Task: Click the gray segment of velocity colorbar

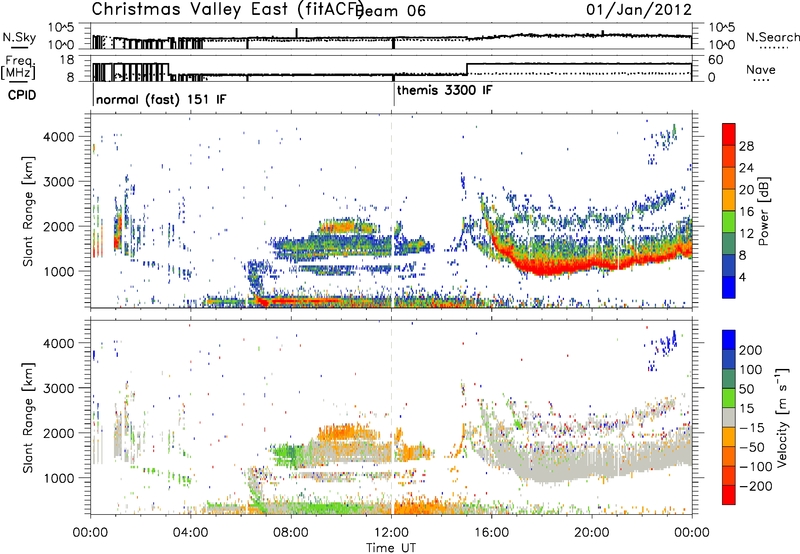Action: pos(729,417)
